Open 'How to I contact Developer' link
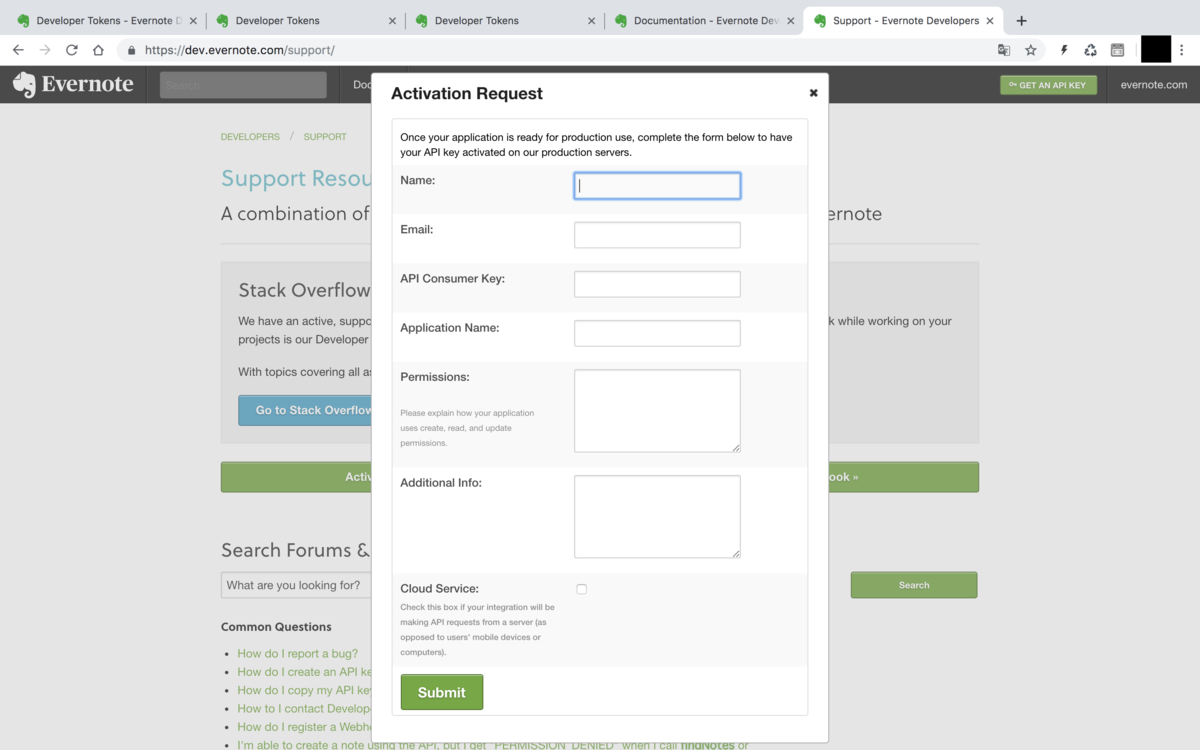Image resolution: width=1200 pixels, height=750 pixels. coord(304,708)
